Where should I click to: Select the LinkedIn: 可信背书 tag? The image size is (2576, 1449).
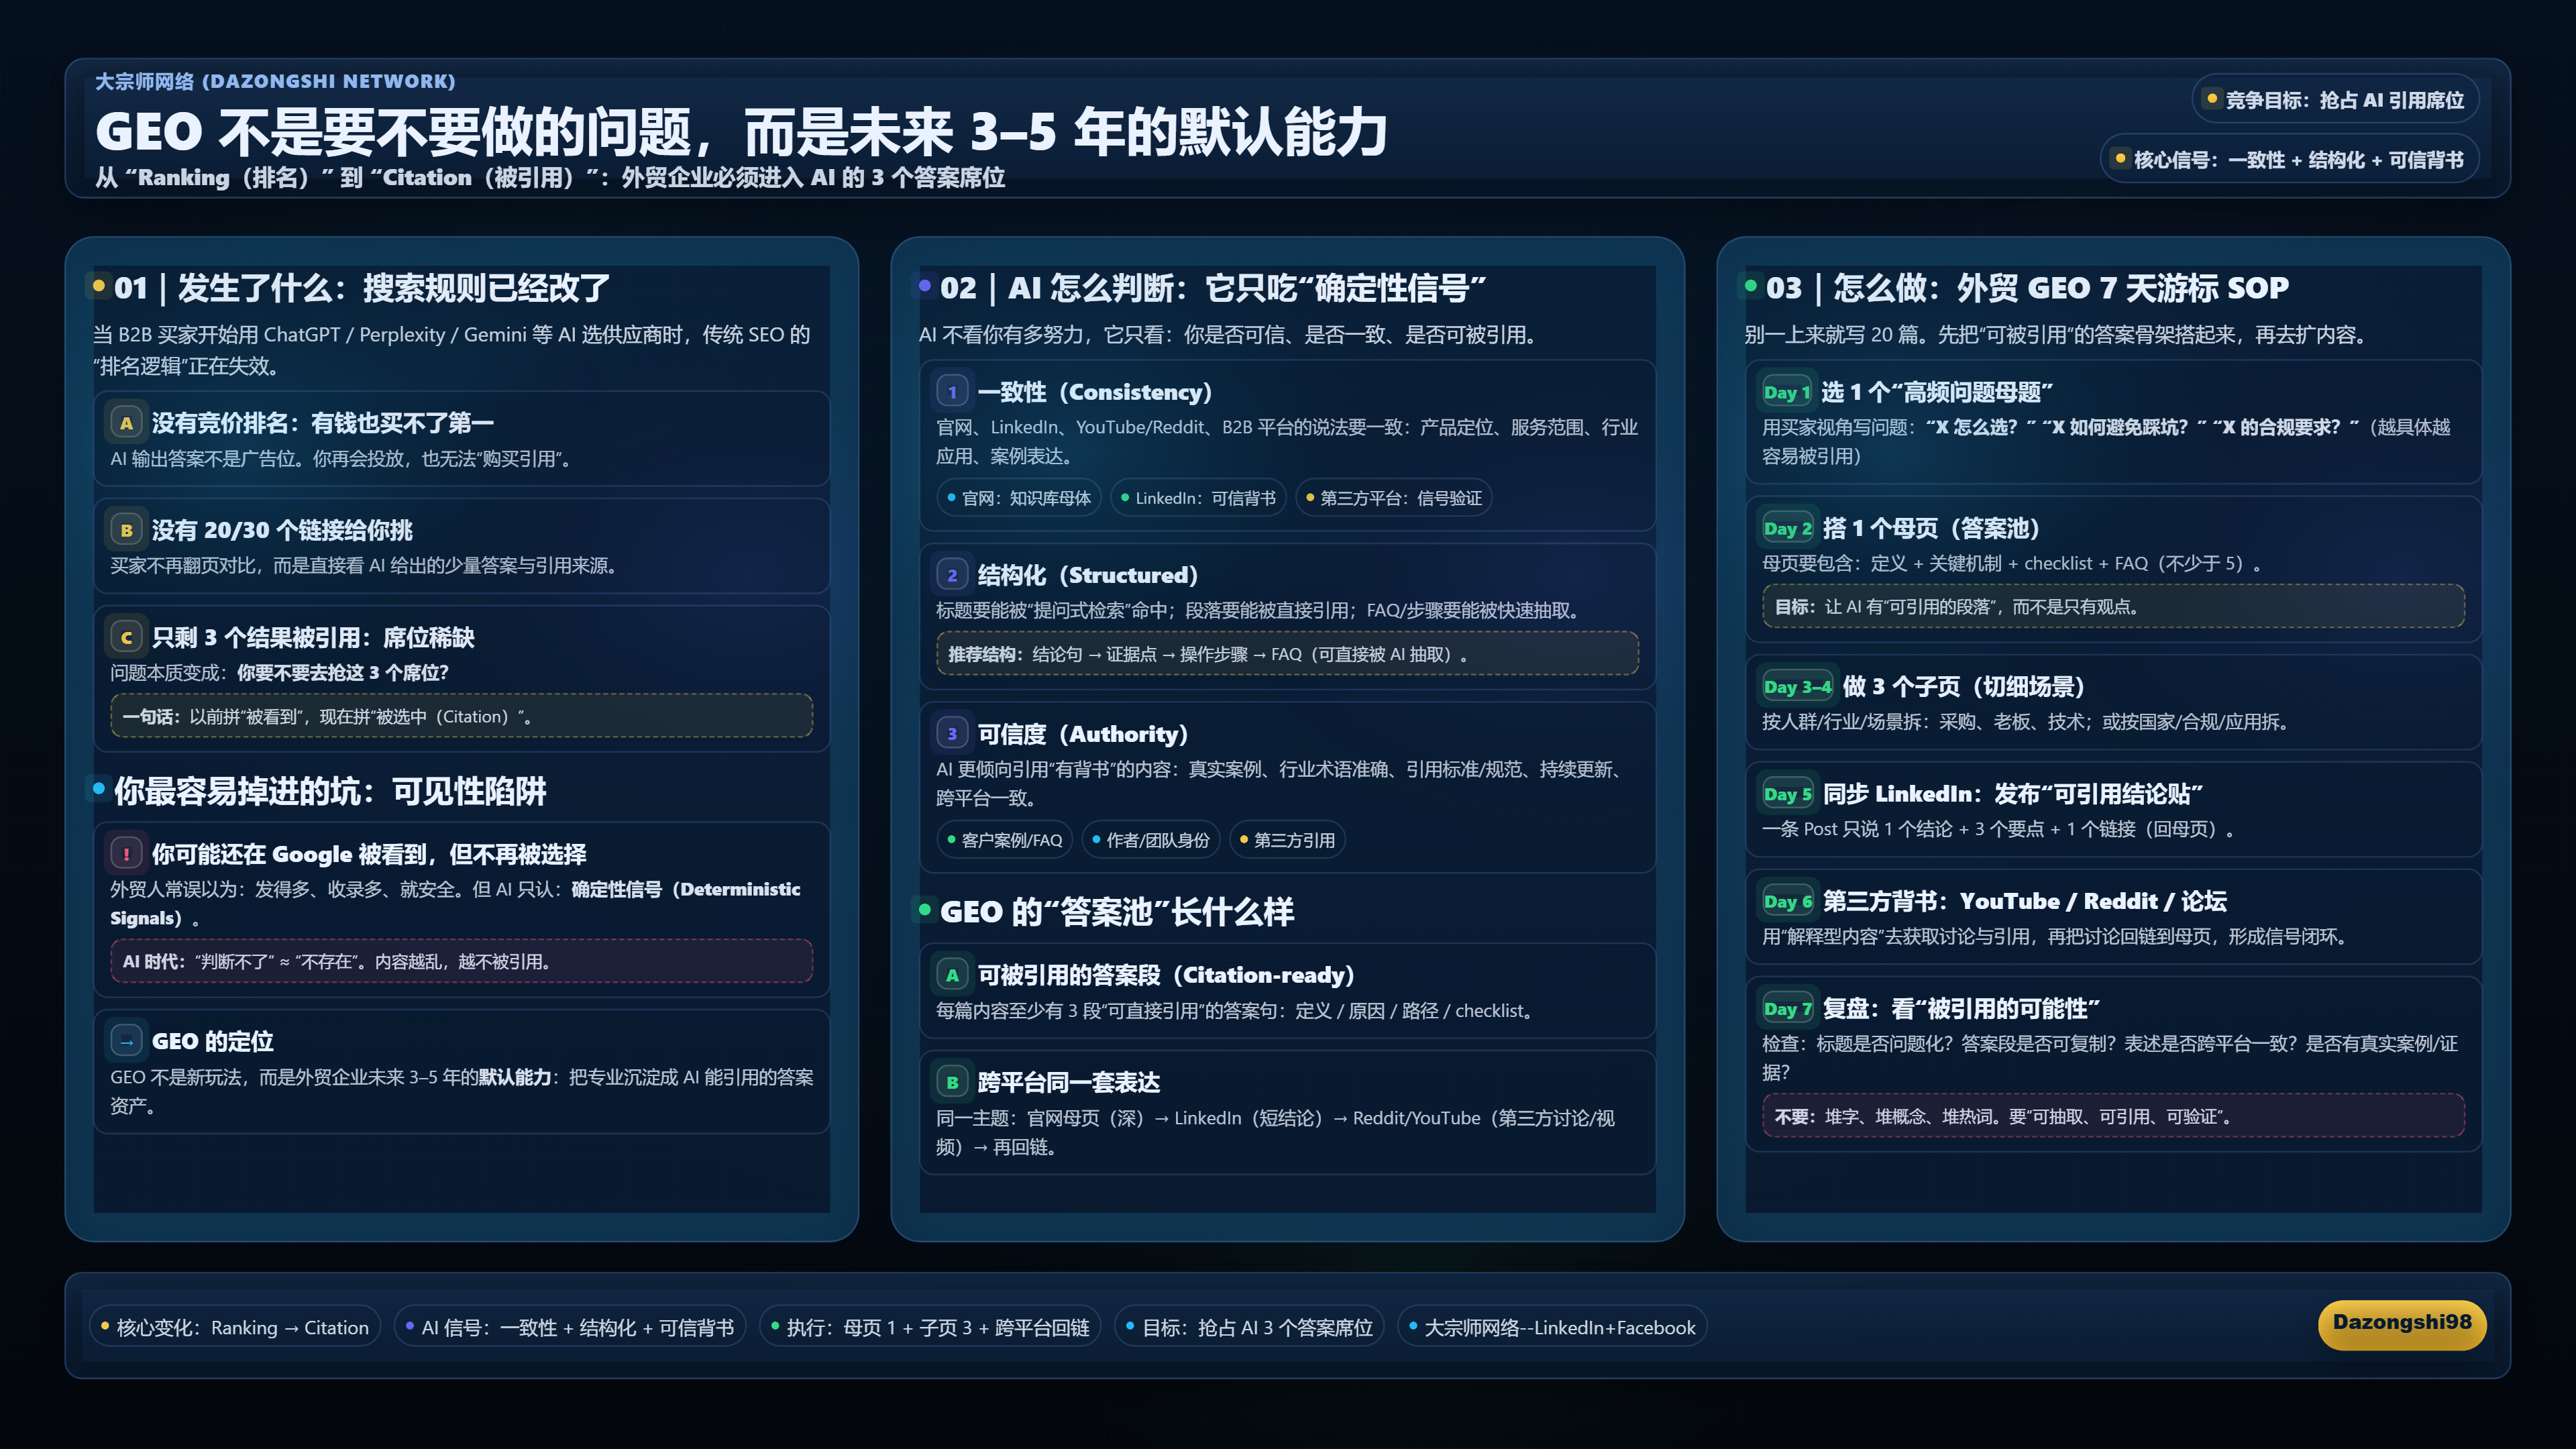pos(1197,498)
